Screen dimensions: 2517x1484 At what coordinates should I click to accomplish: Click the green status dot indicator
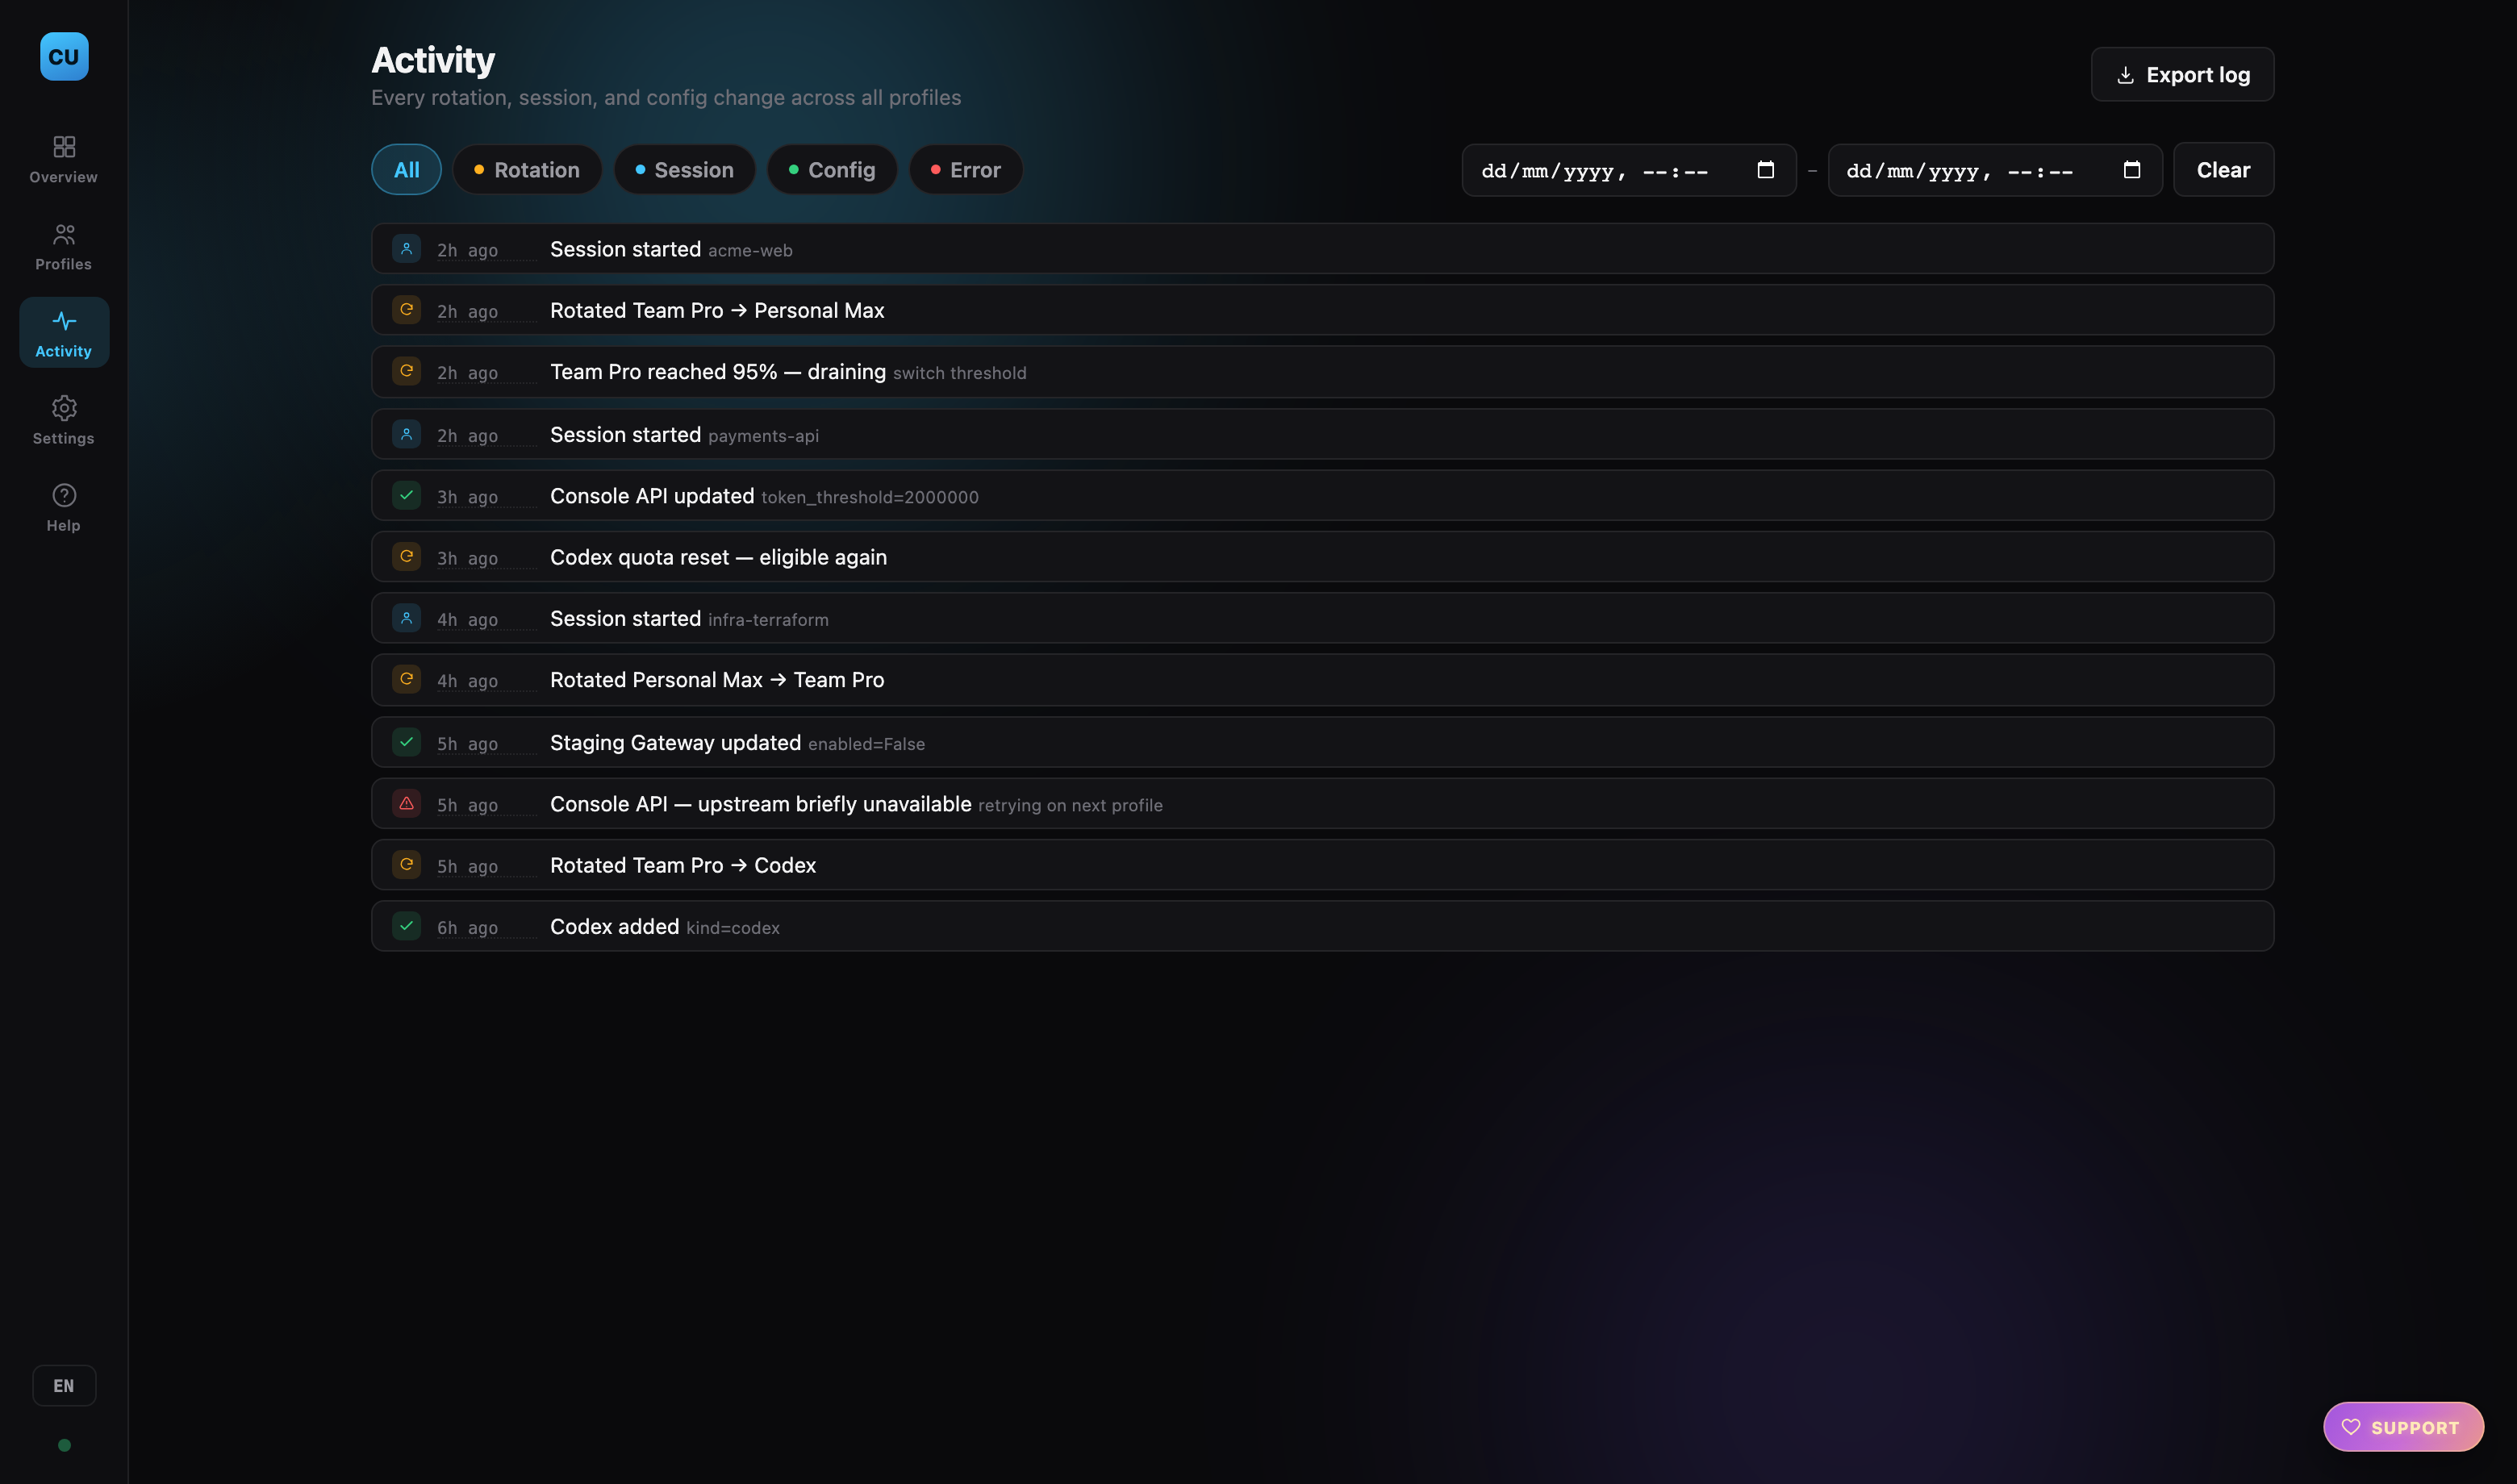point(64,1445)
